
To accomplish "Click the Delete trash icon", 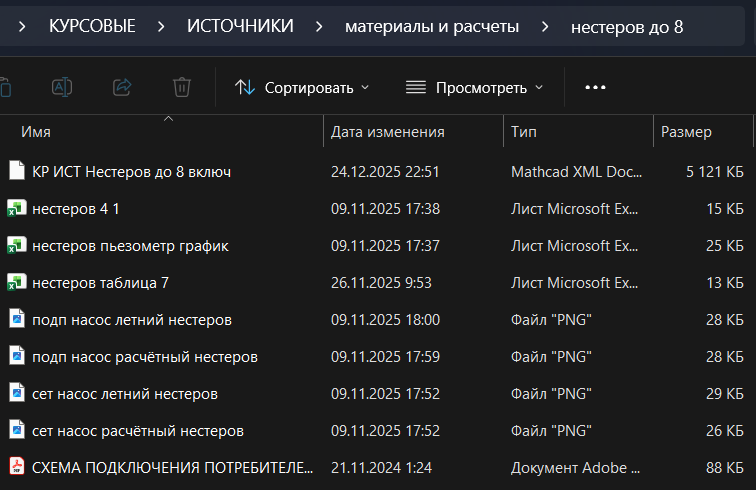I will (x=181, y=87).
